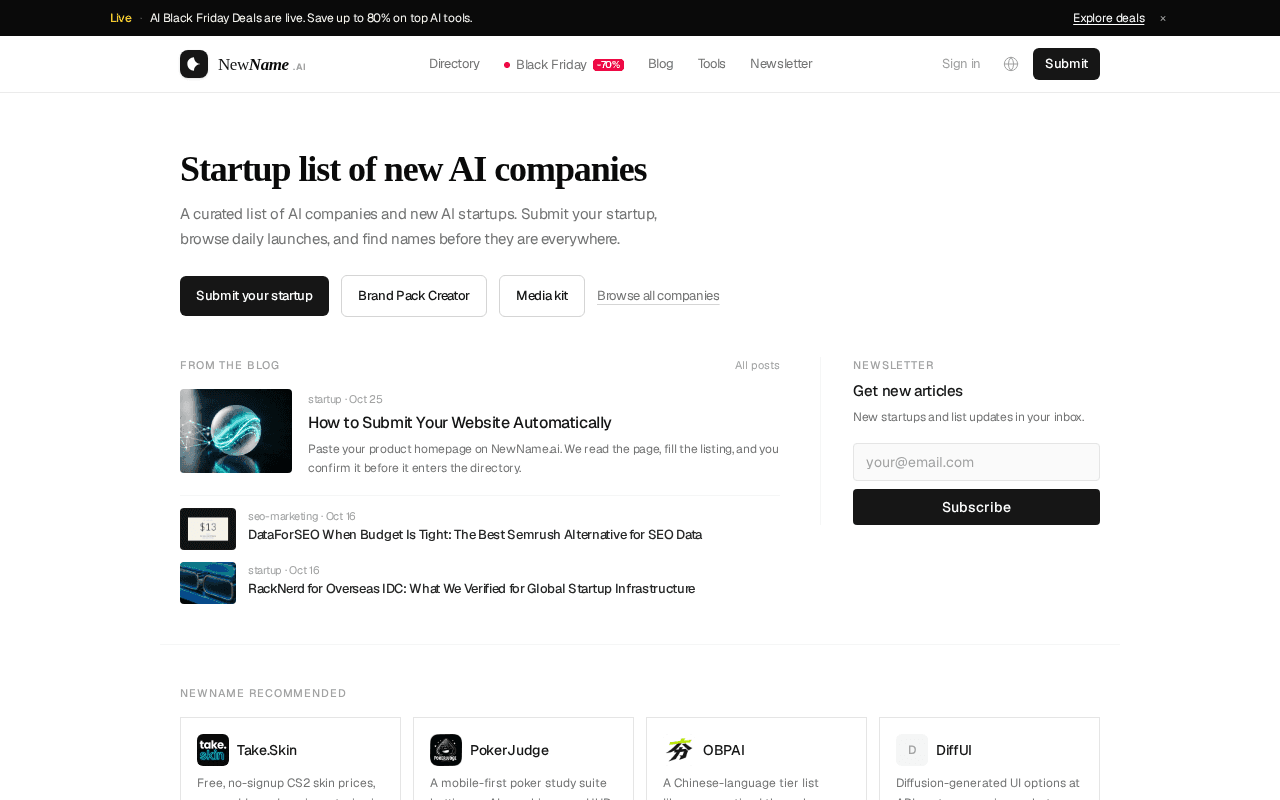
Task: Go to the Blog page
Action: (661, 64)
